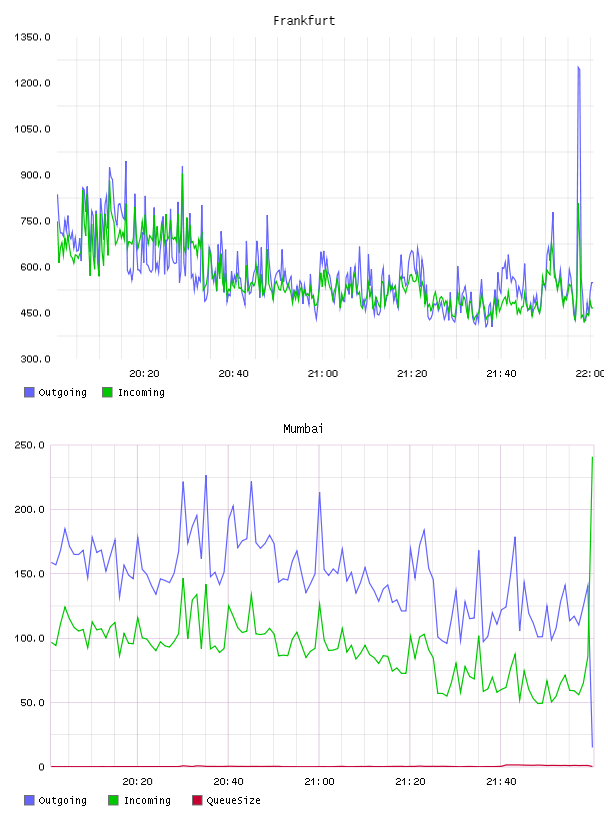Click the 0 y-axis label in Mumbai chart
The image size is (608, 816).
pos(42,767)
